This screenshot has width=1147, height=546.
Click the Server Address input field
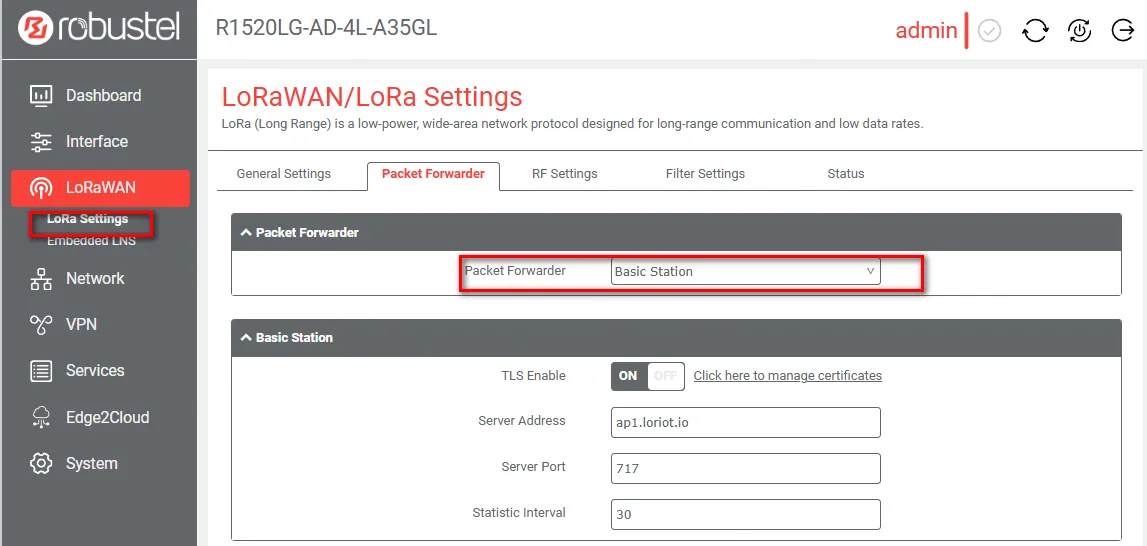tap(745, 422)
